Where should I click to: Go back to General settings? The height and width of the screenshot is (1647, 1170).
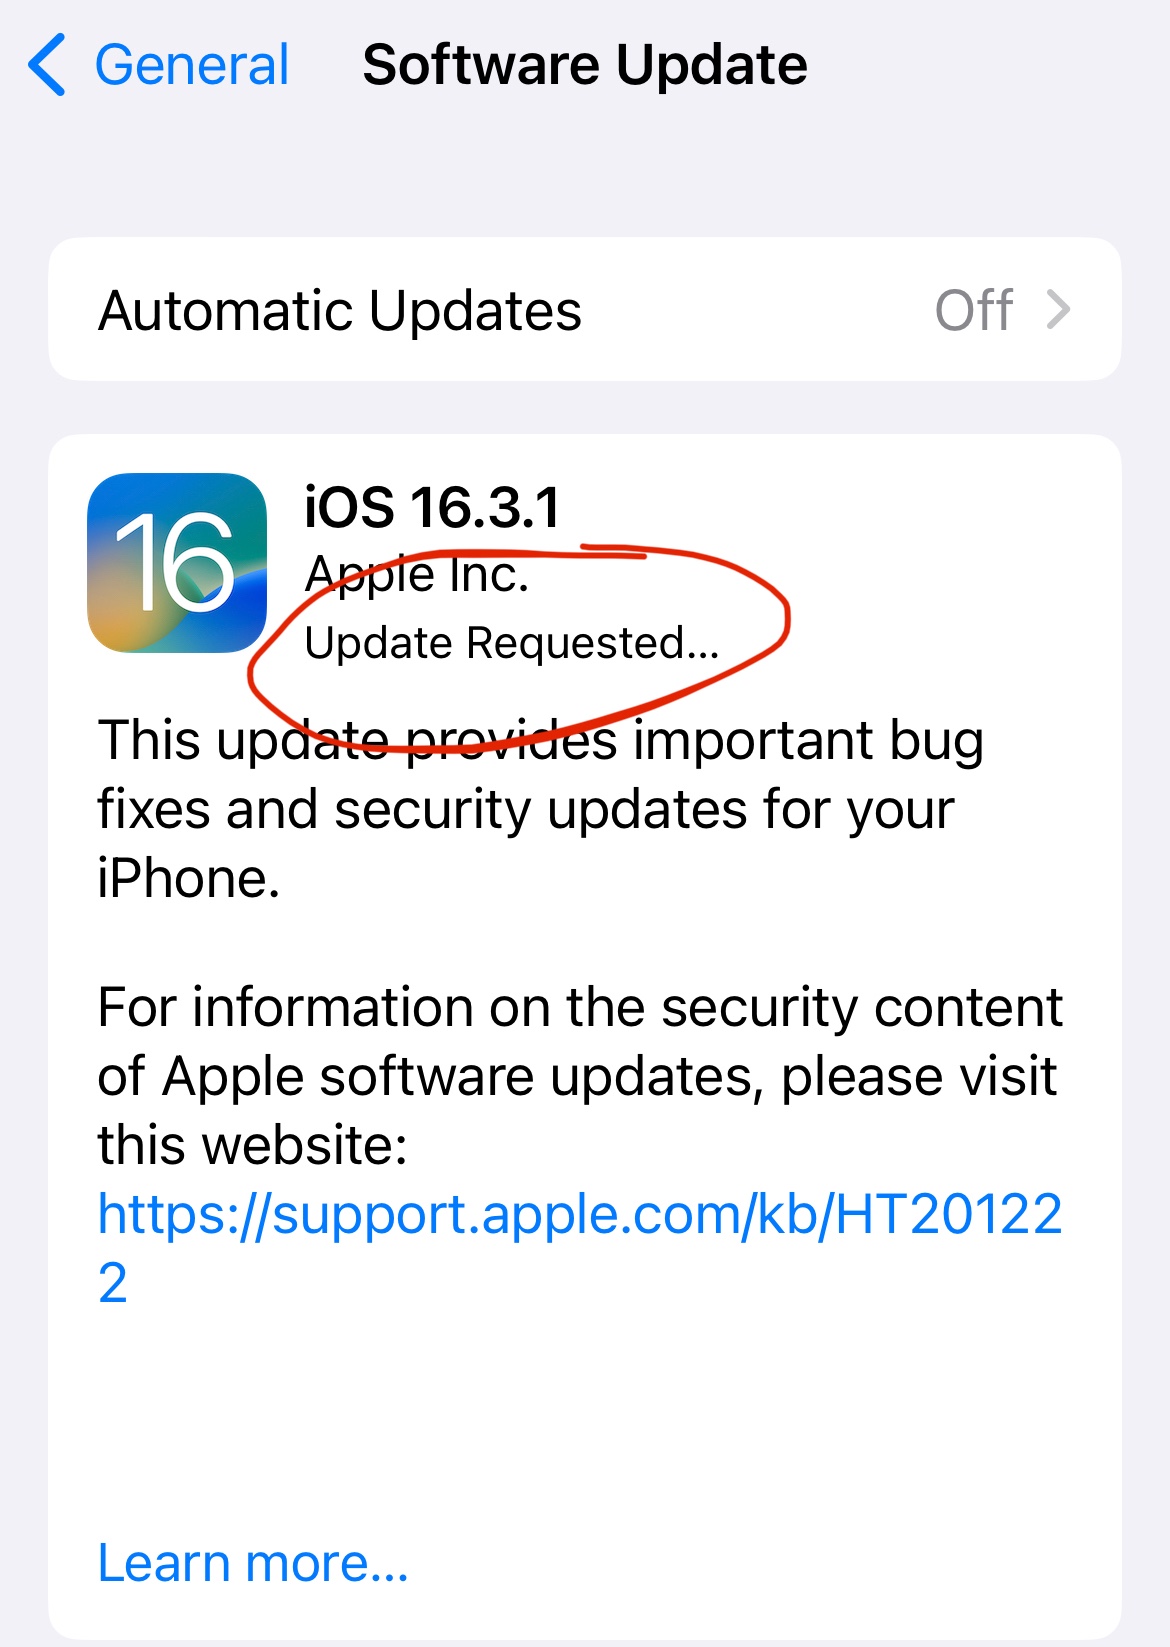pos(158,65)
